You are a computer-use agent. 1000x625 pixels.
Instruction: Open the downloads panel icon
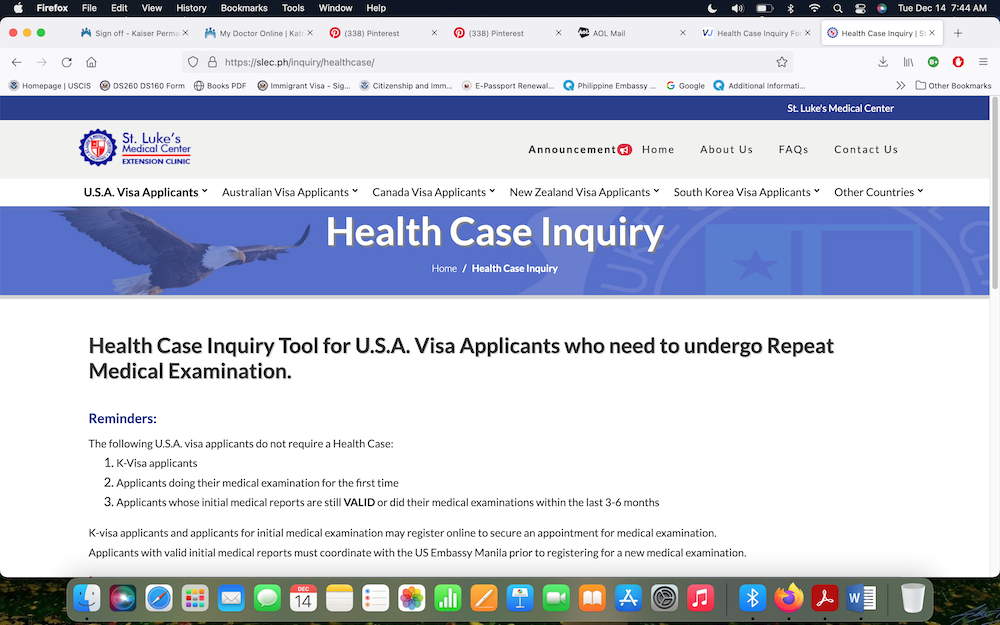[x=883, y=62]
